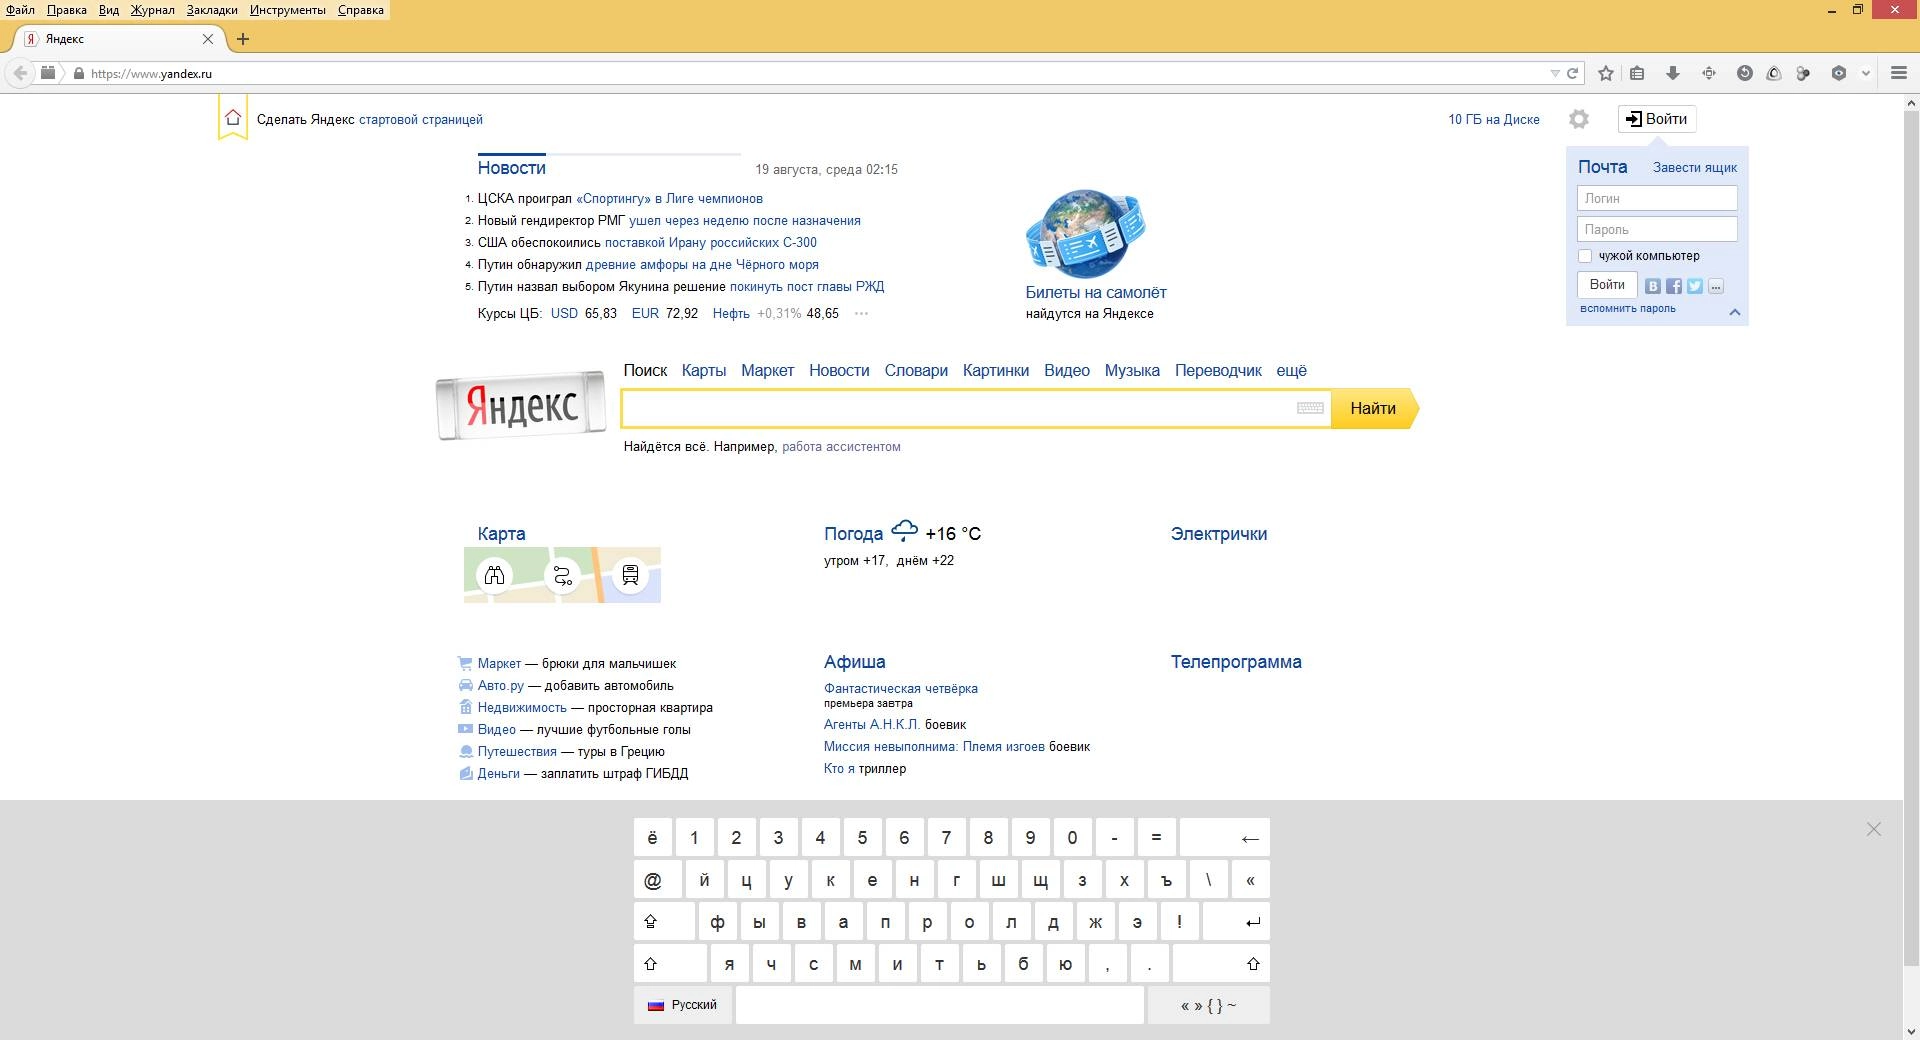
Task: Click the reload page icon in address bar
Action: click(x=1572, y=73)
